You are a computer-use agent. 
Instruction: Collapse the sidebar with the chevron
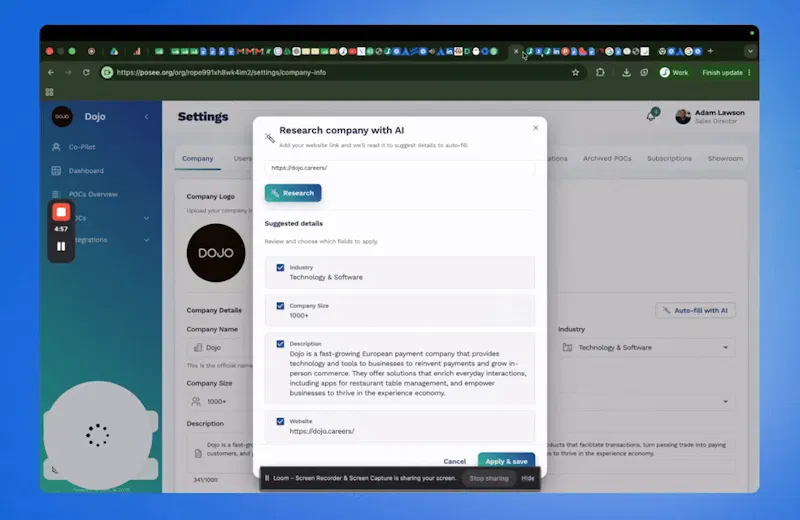coord(146,117)
